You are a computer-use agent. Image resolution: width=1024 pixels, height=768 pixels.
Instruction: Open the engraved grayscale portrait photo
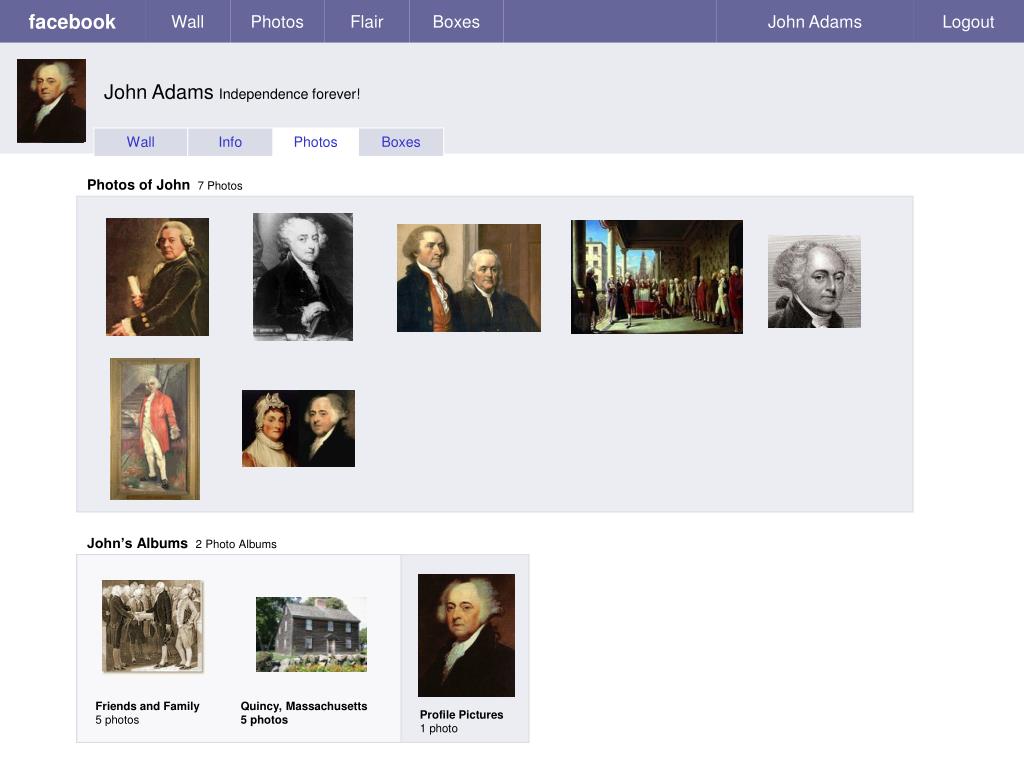coord(814,281)
